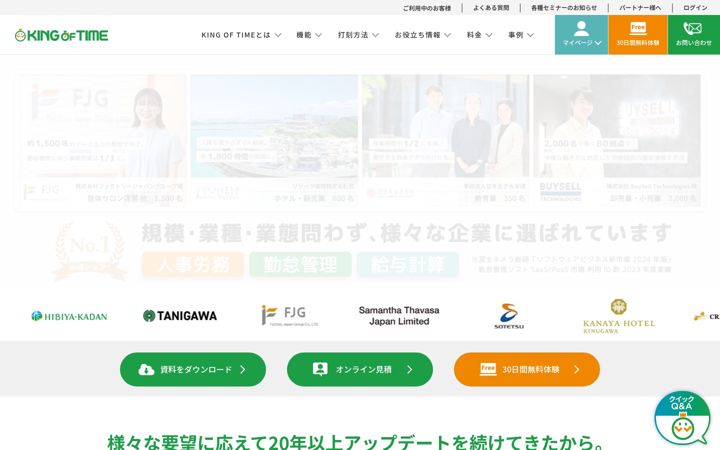The image size is (720, 450).
Task: Open the よくある質問 link
Action: coord(491,8)
